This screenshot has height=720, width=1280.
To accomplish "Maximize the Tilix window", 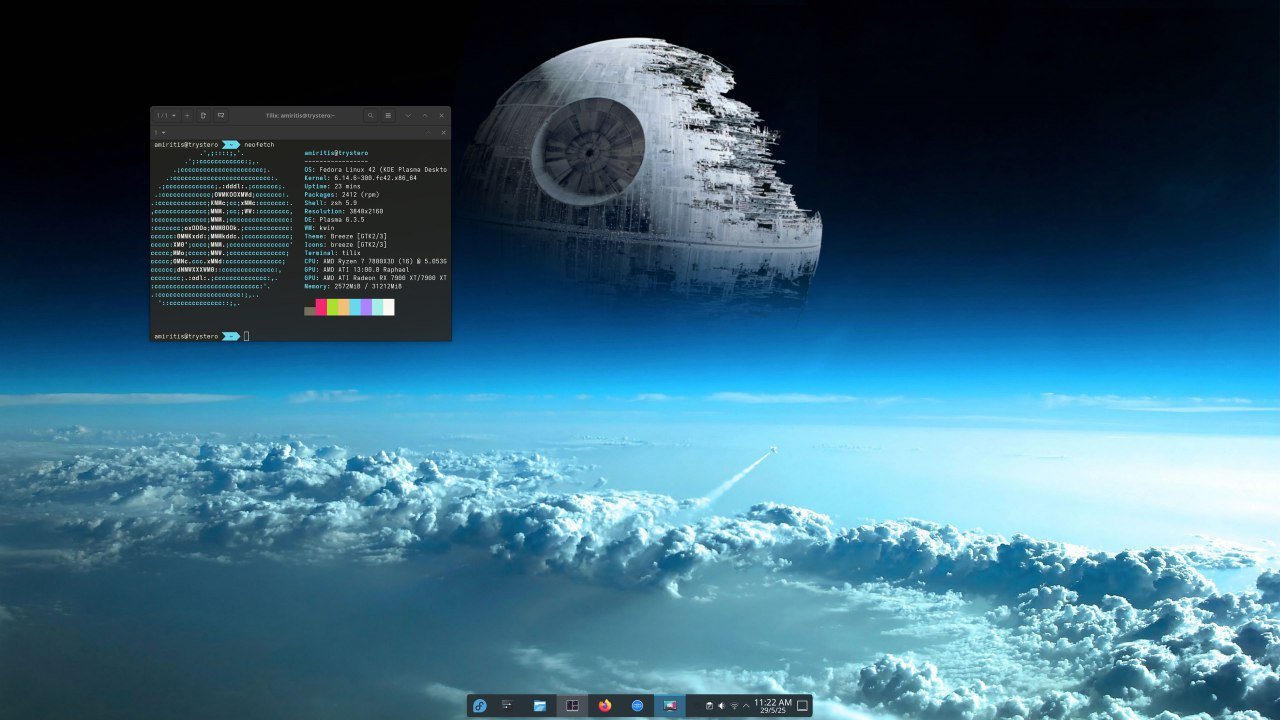I will click(x=425, y=116).
